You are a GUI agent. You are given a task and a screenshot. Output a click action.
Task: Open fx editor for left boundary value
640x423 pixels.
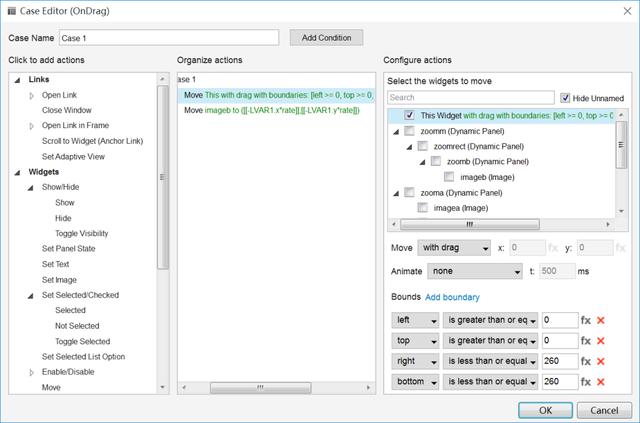(586, 321)
